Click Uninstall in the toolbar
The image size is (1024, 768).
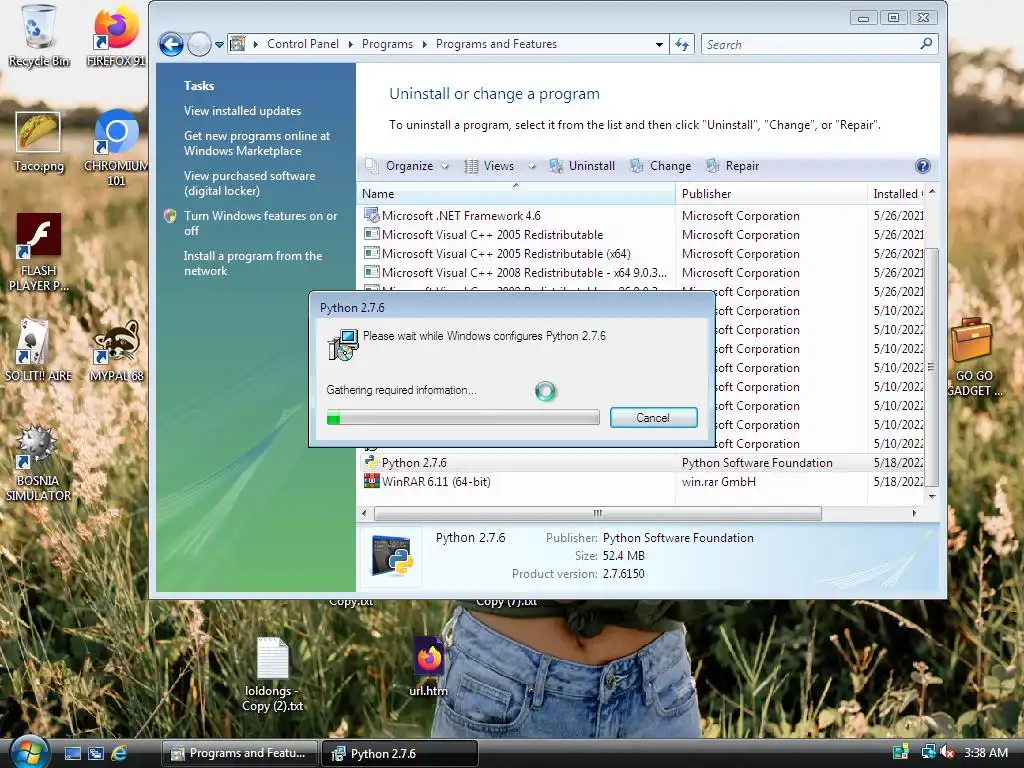click(582, 166)
